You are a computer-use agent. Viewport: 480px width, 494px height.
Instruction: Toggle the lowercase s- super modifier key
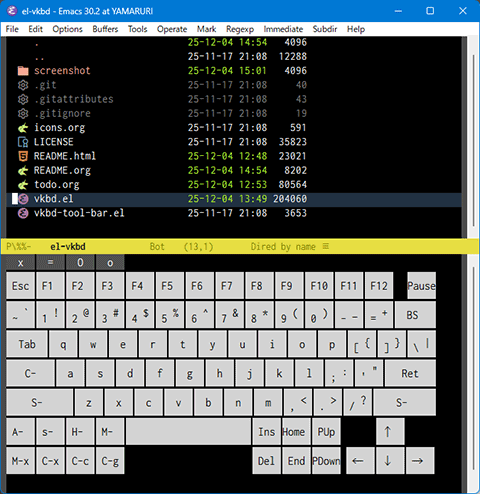click(x=50, y=432)
